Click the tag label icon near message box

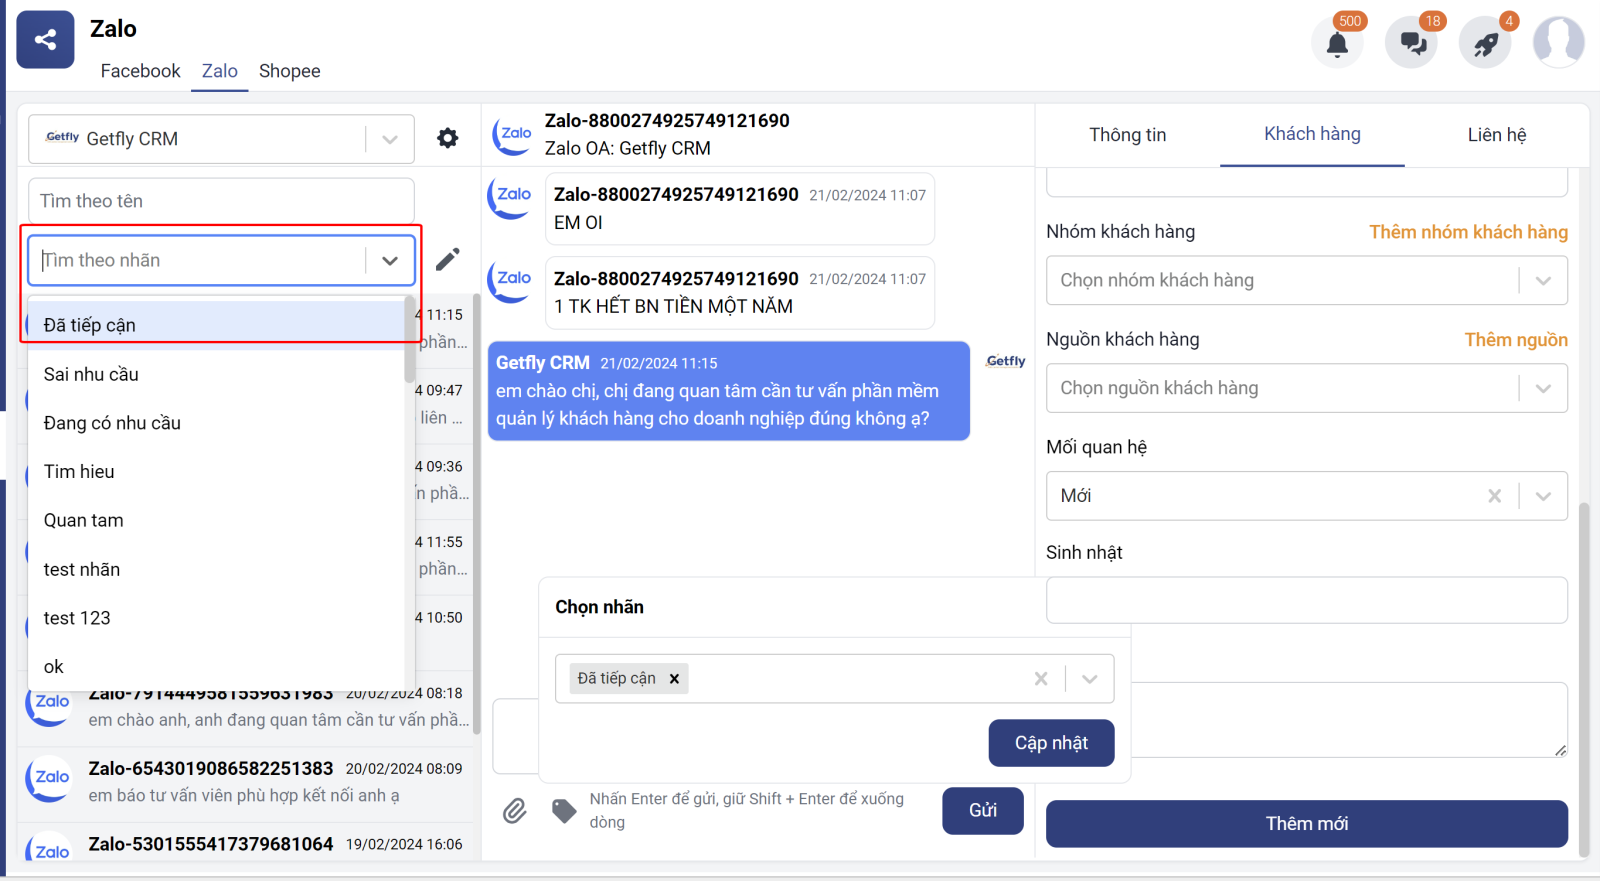pos(564,810)
